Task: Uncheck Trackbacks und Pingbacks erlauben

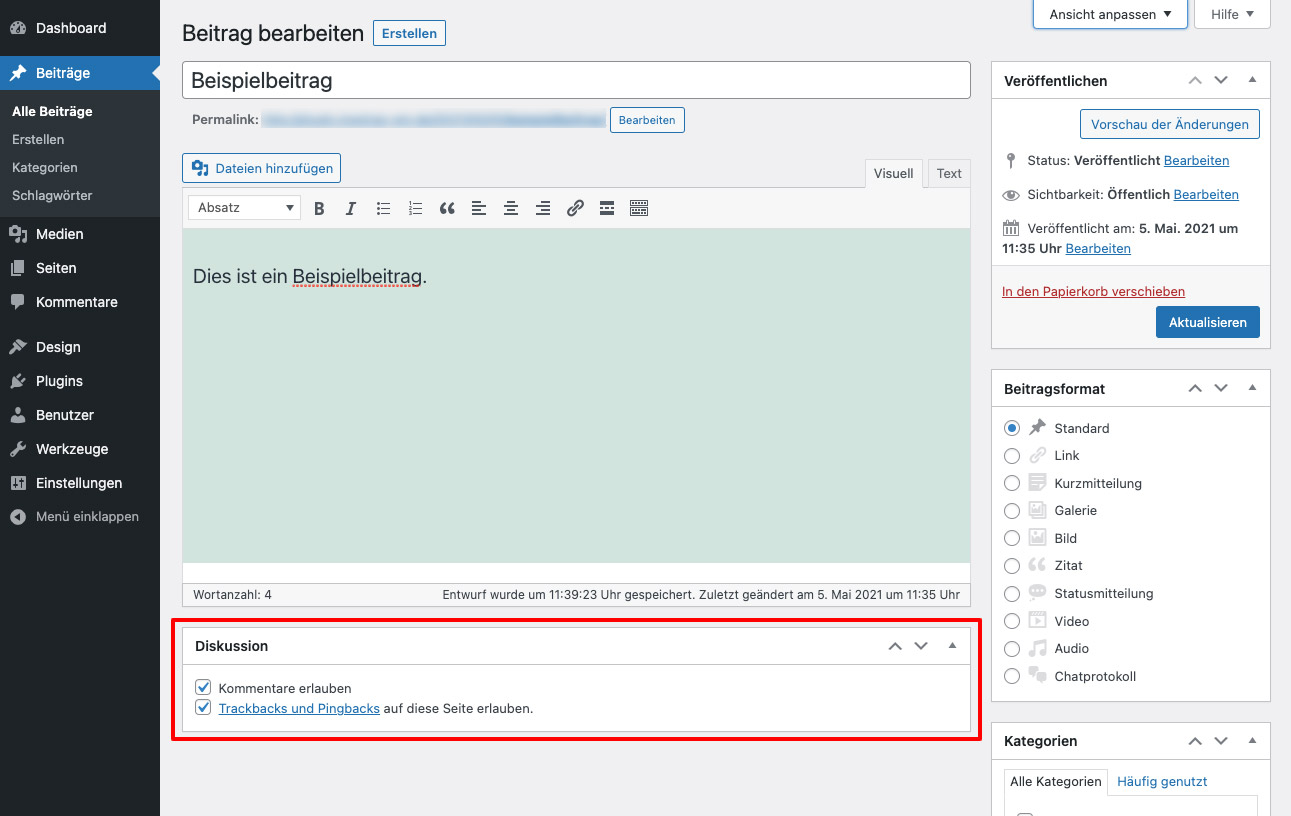Action: (203, 707)
